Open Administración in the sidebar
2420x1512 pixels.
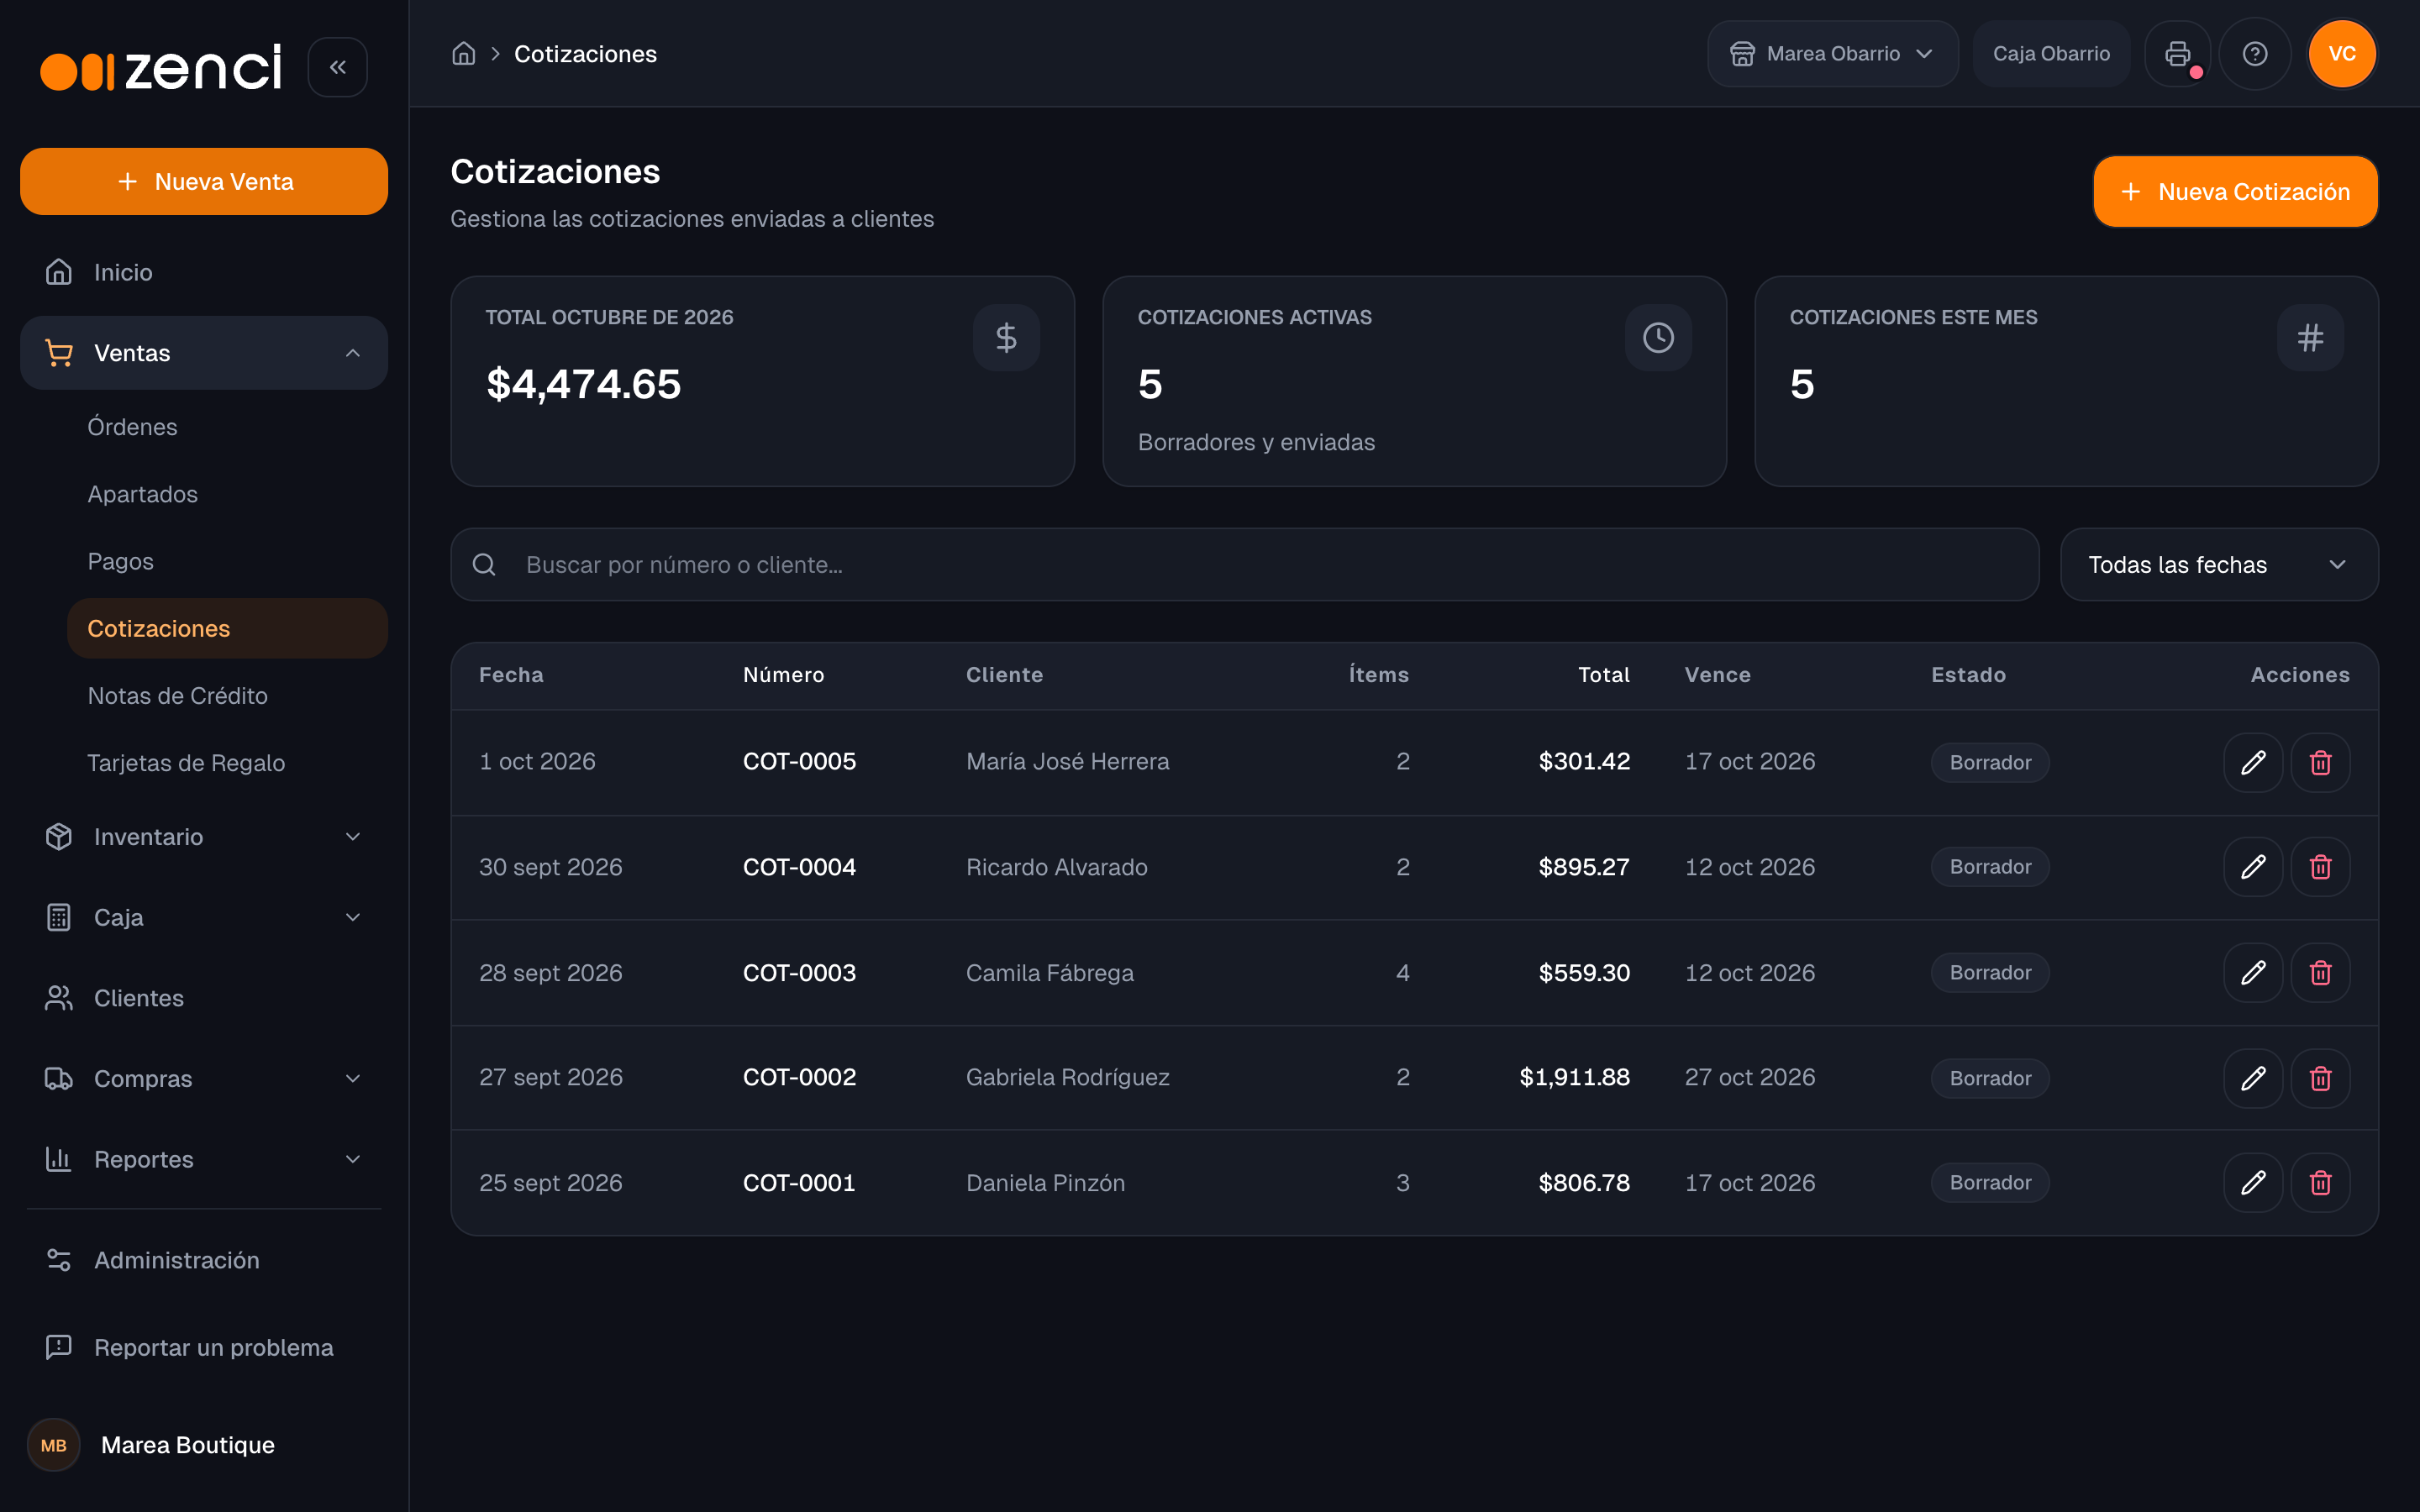click(204, 1260)
